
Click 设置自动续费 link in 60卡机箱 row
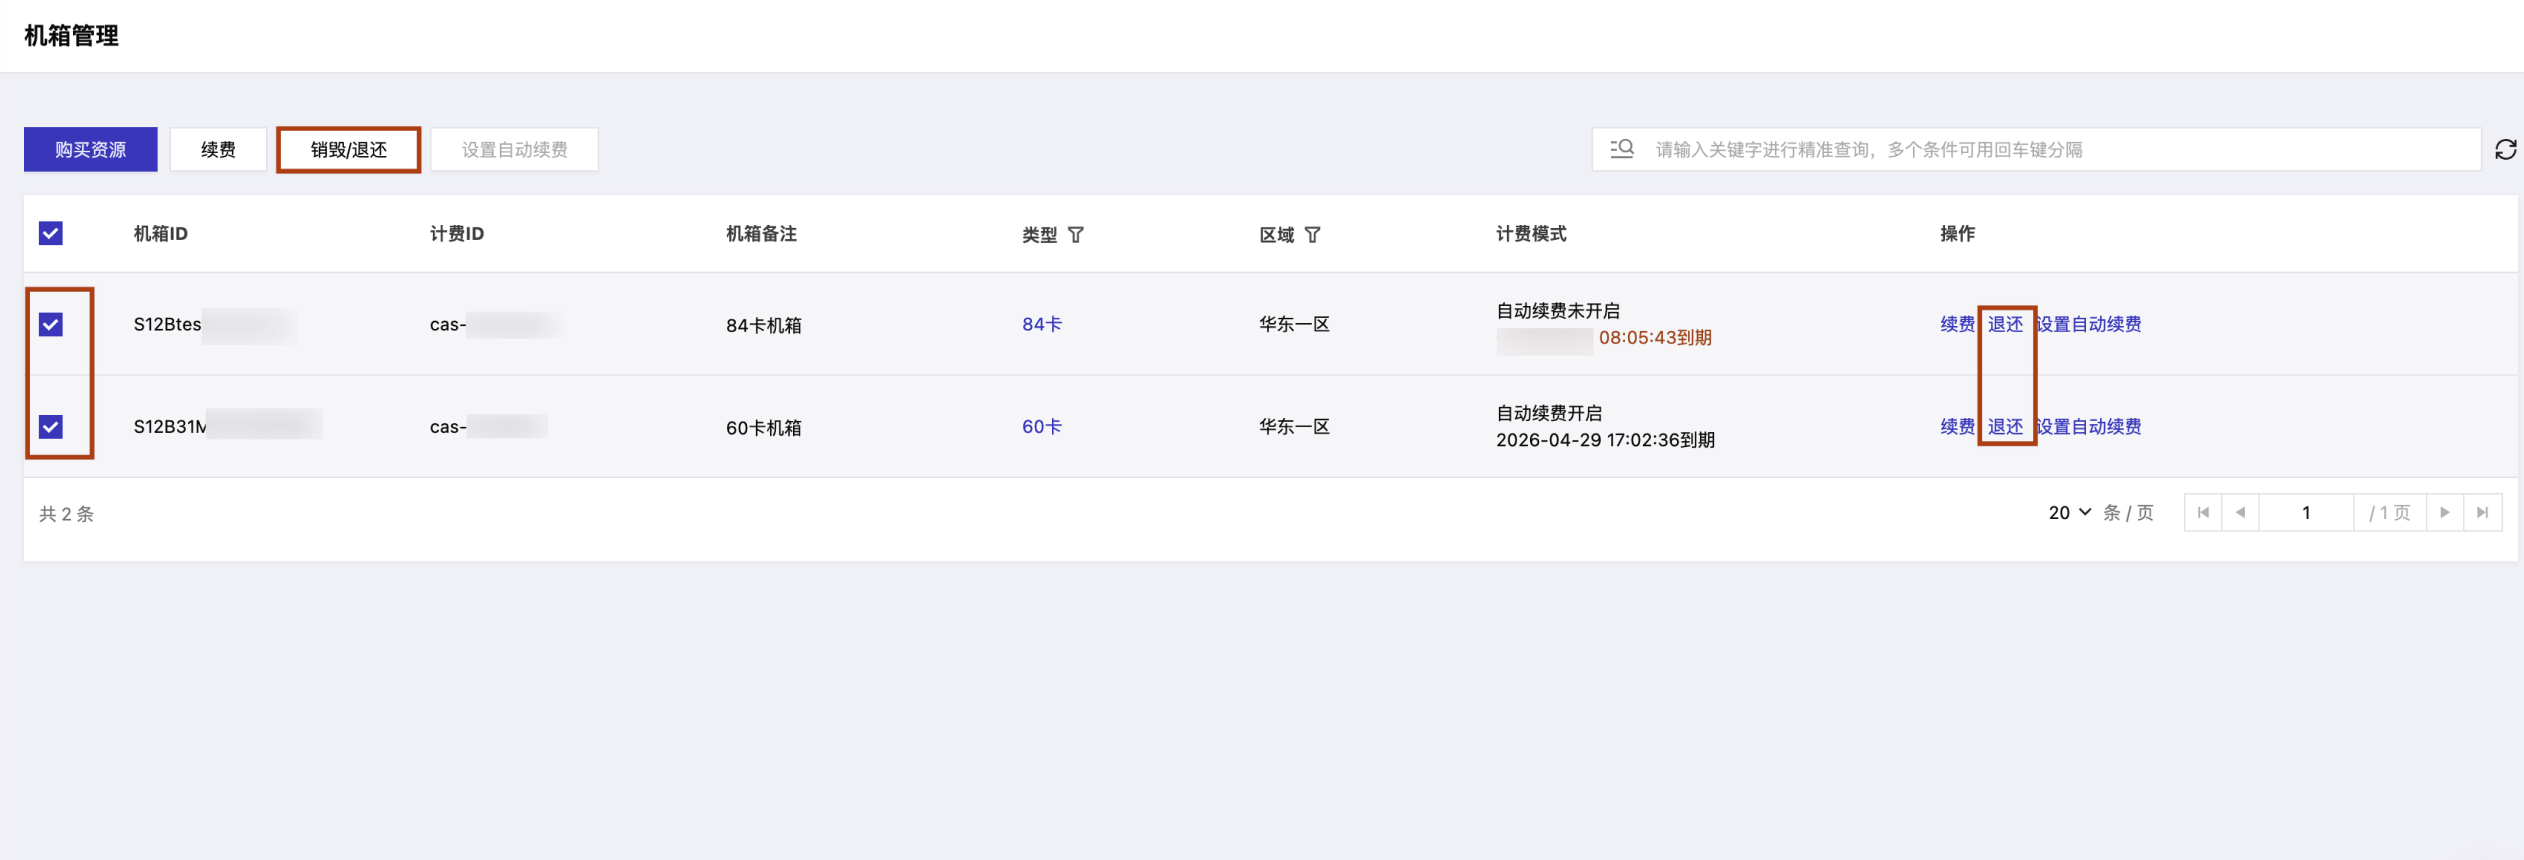(2089, 427)
